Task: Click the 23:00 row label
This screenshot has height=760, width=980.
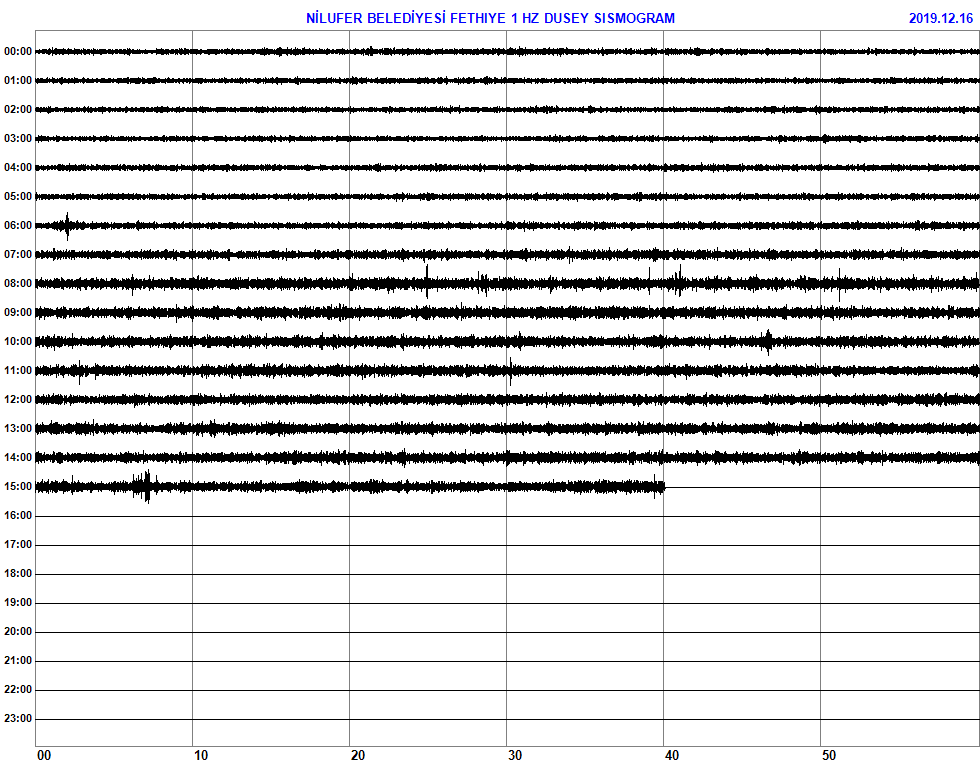Action: [x=18, y=719]
